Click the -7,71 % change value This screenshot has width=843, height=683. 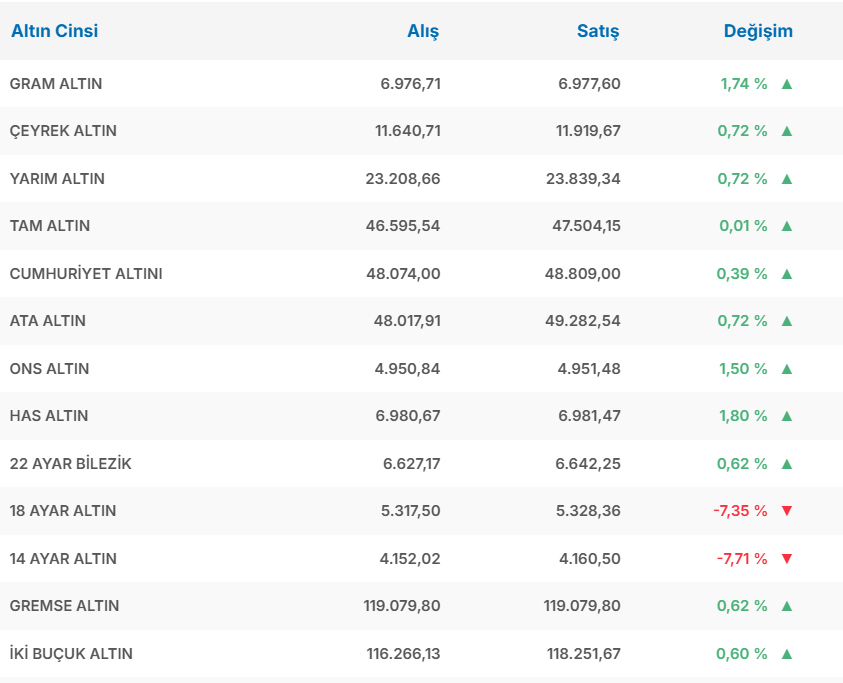click(741, 559)
